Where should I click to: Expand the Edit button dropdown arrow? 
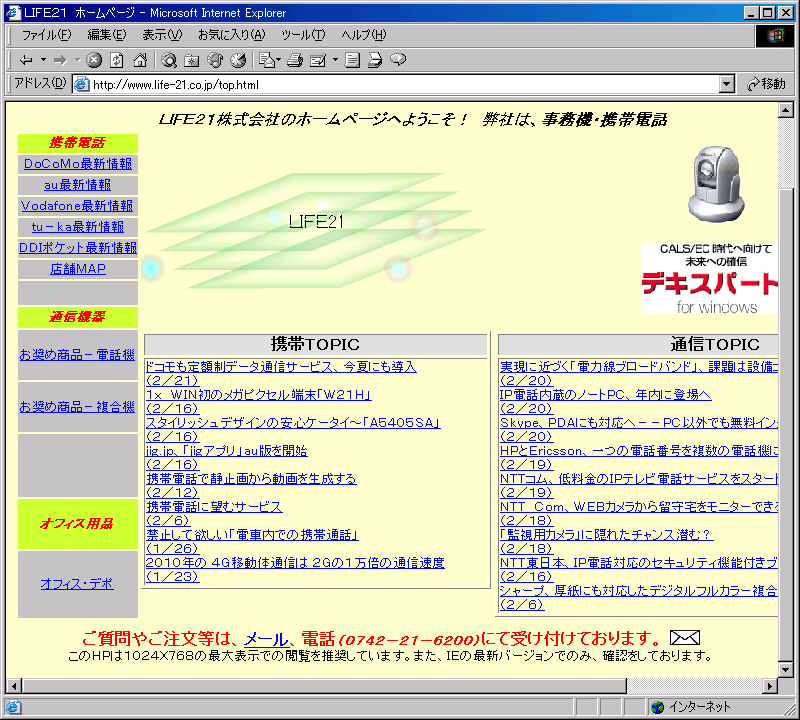335,60
